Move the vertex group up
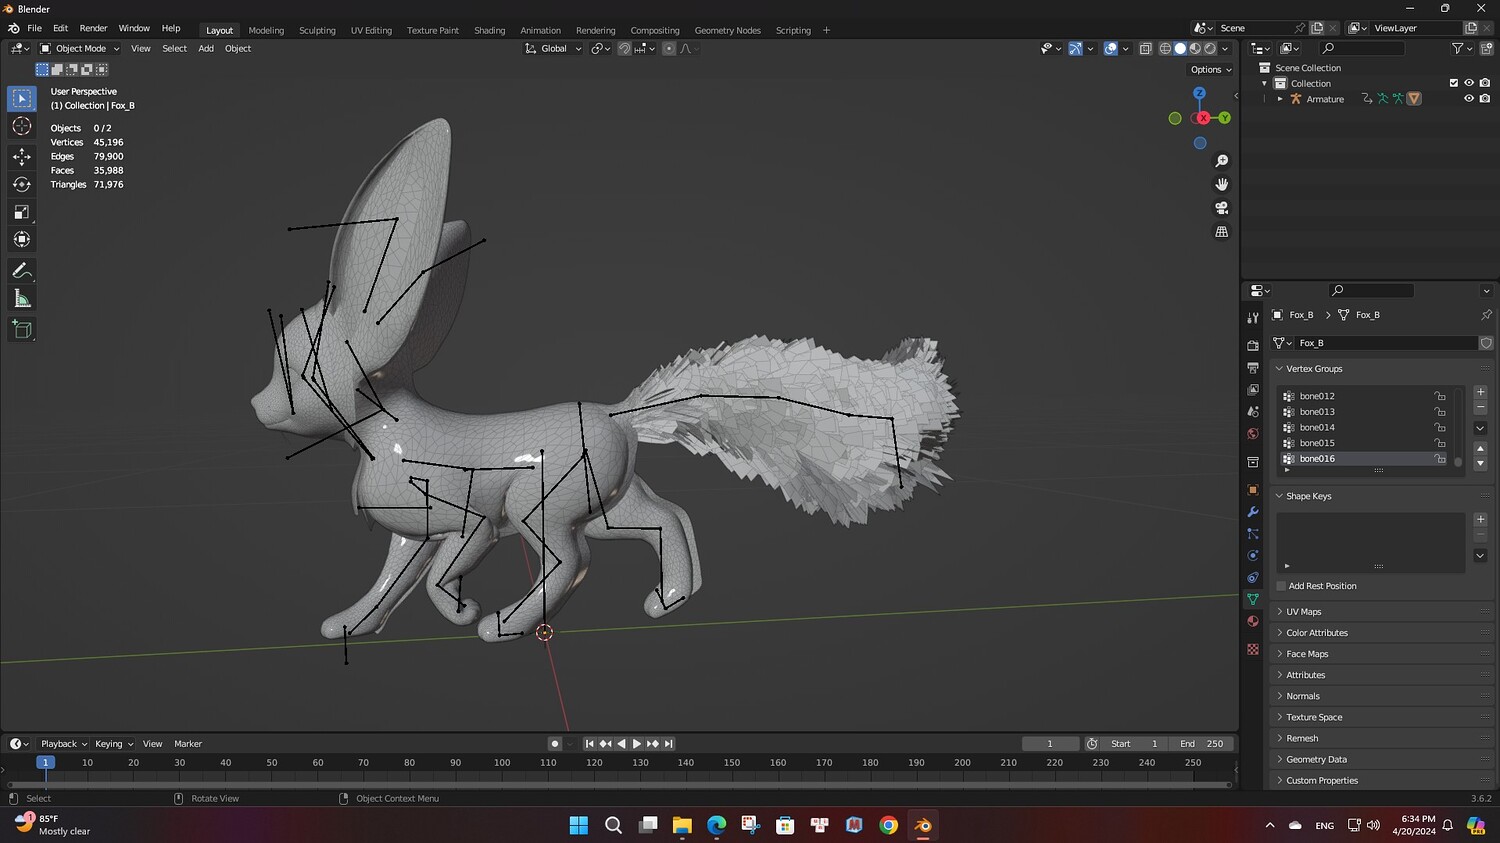 (1480, 448)
